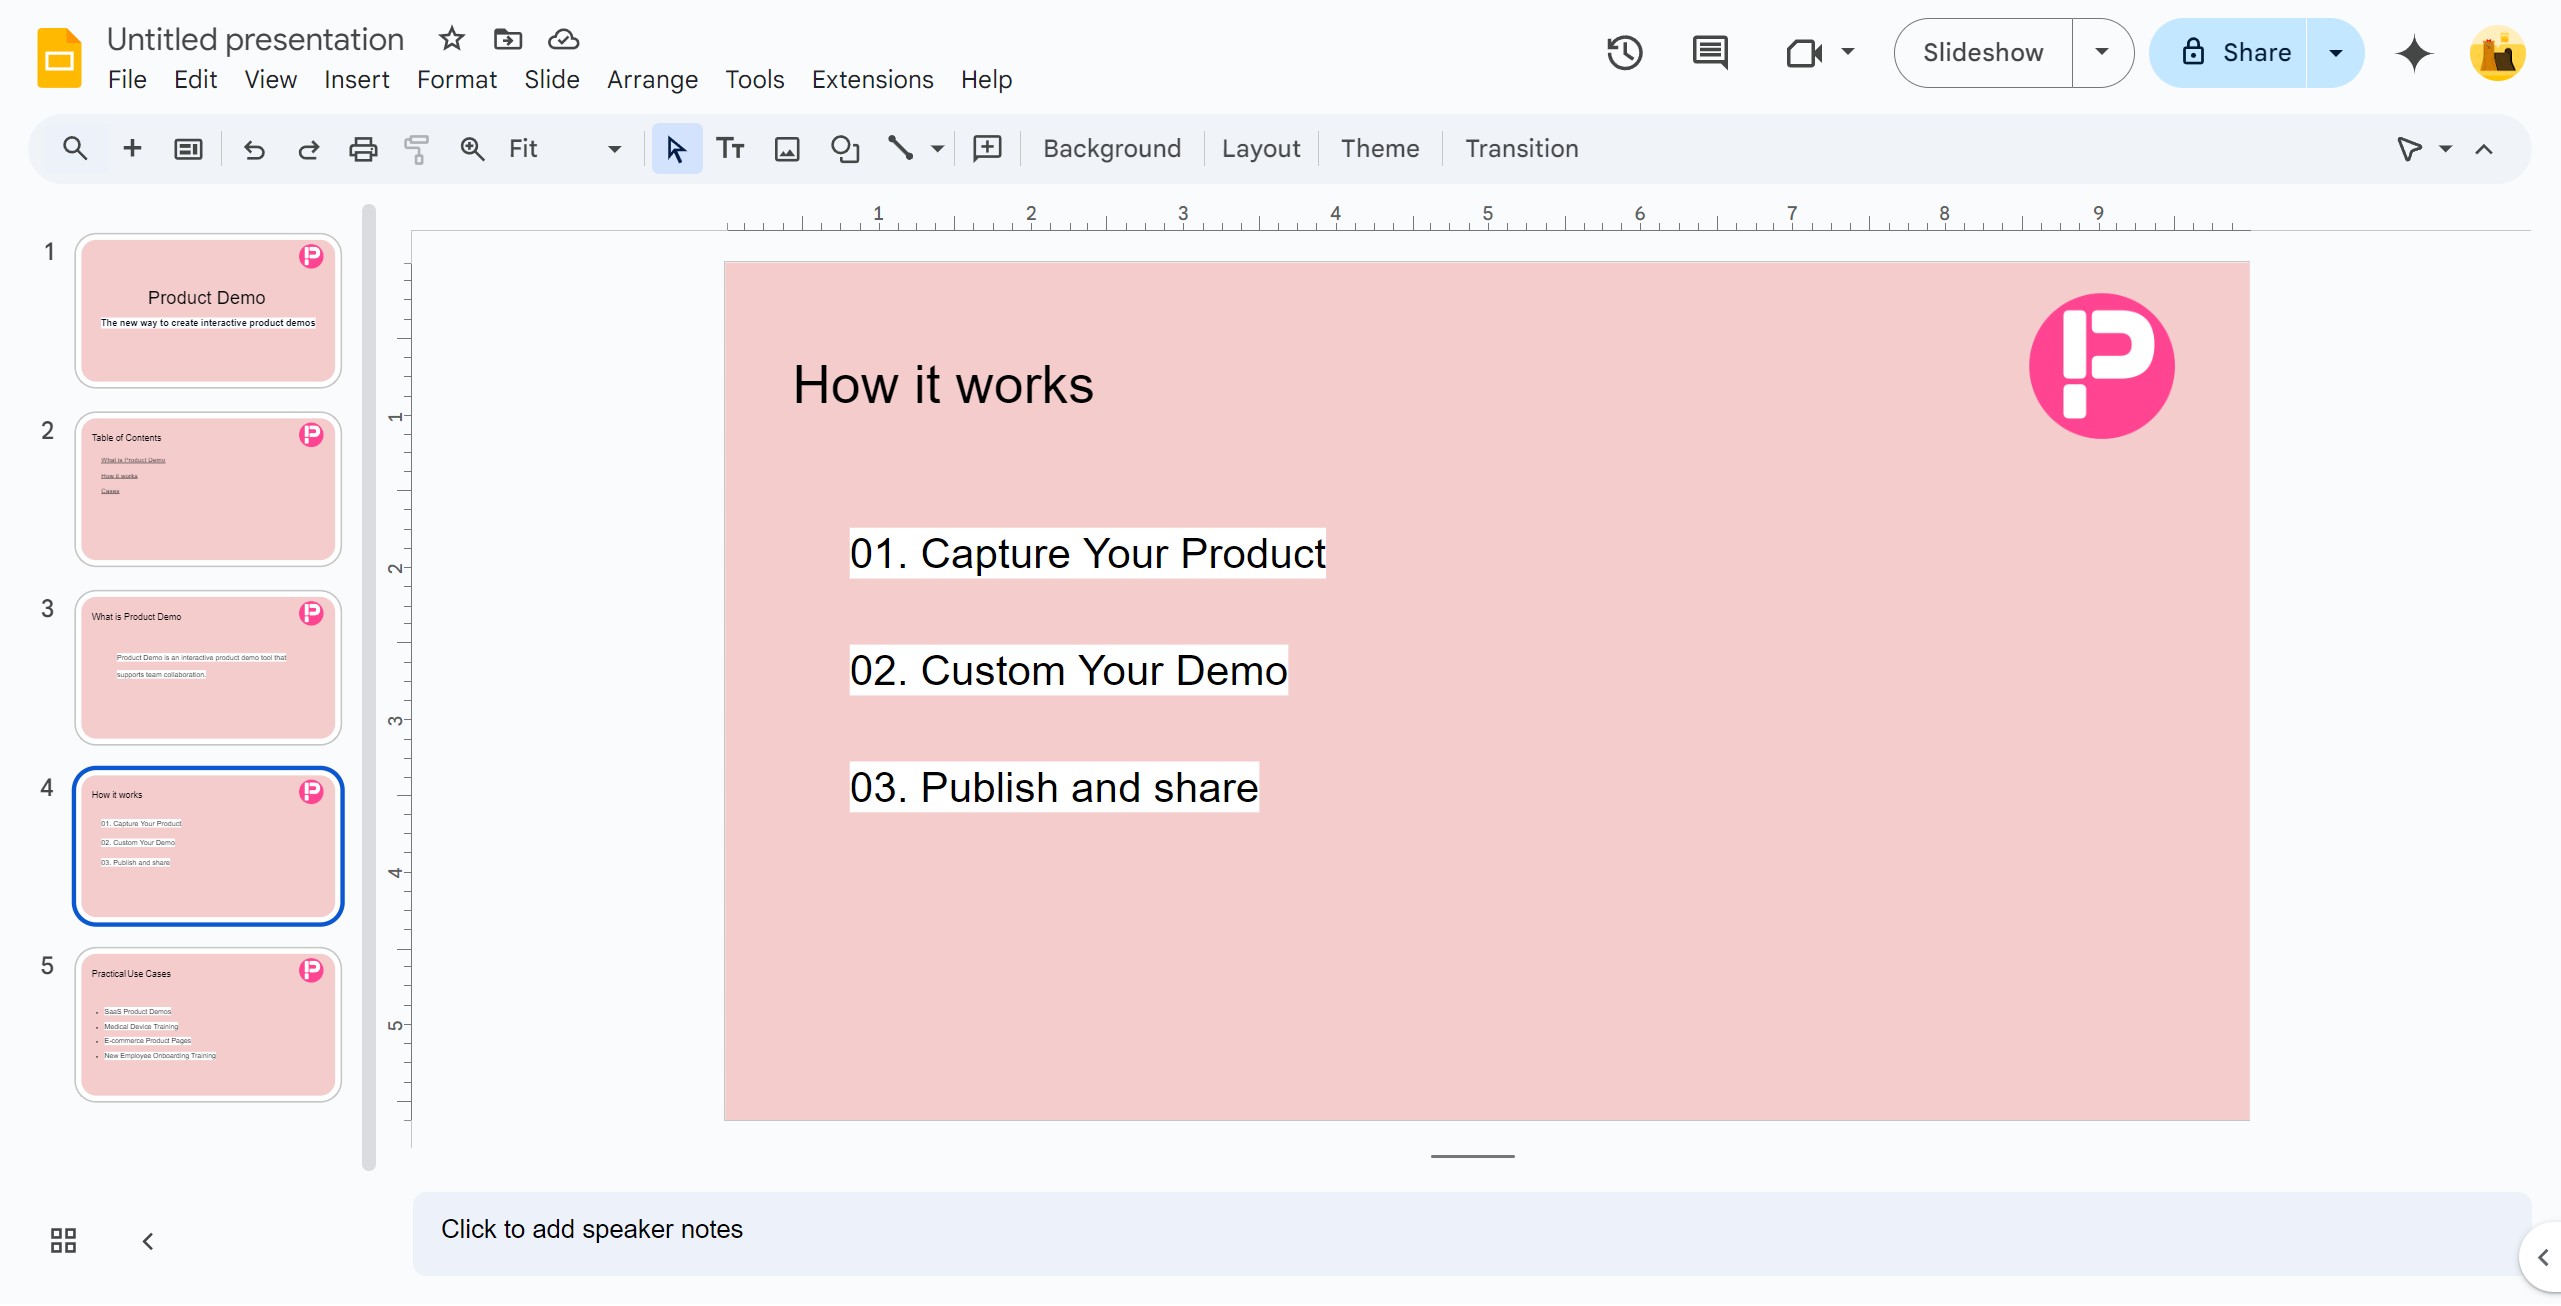Screen dimensions: 2561x1306
Task: Click the Theme button
Action: (1380, 149)
